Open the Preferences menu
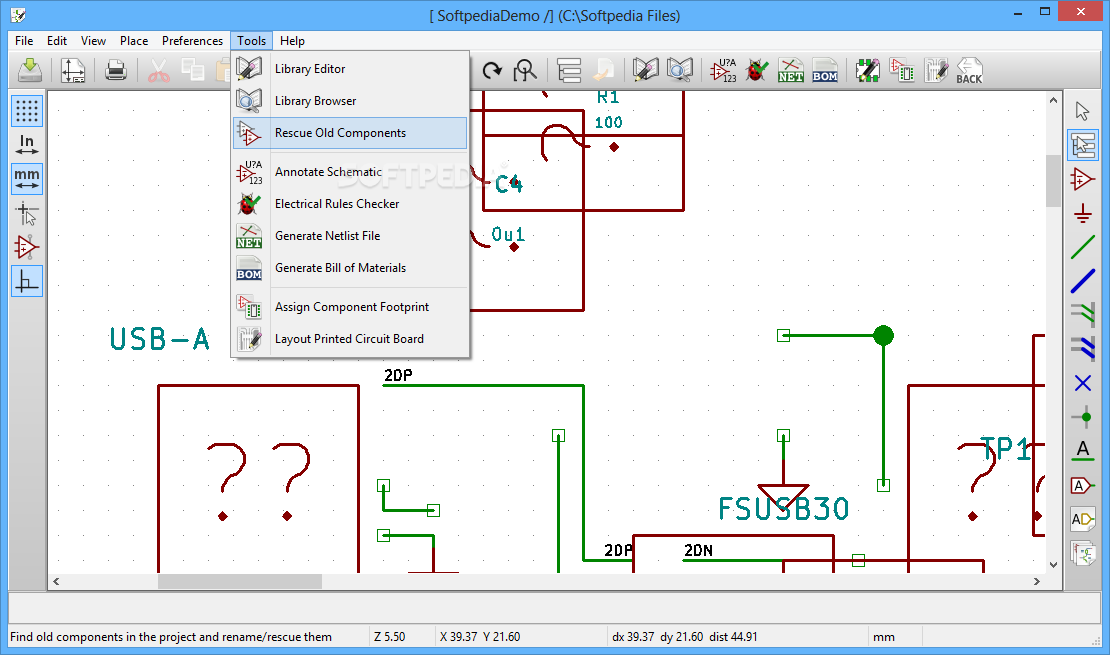The height and width of the screenshot is (655, 1110). point(192,40)
